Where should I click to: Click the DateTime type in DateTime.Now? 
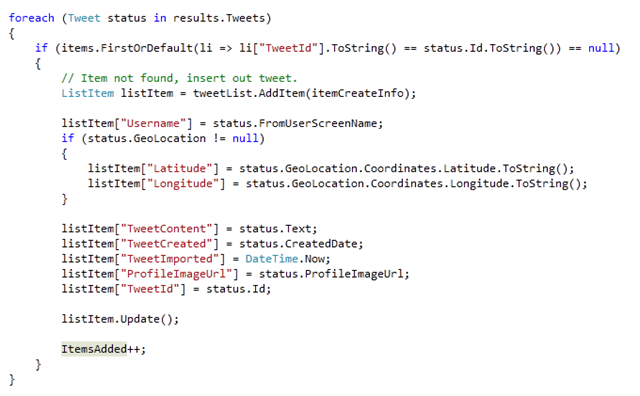272,259
